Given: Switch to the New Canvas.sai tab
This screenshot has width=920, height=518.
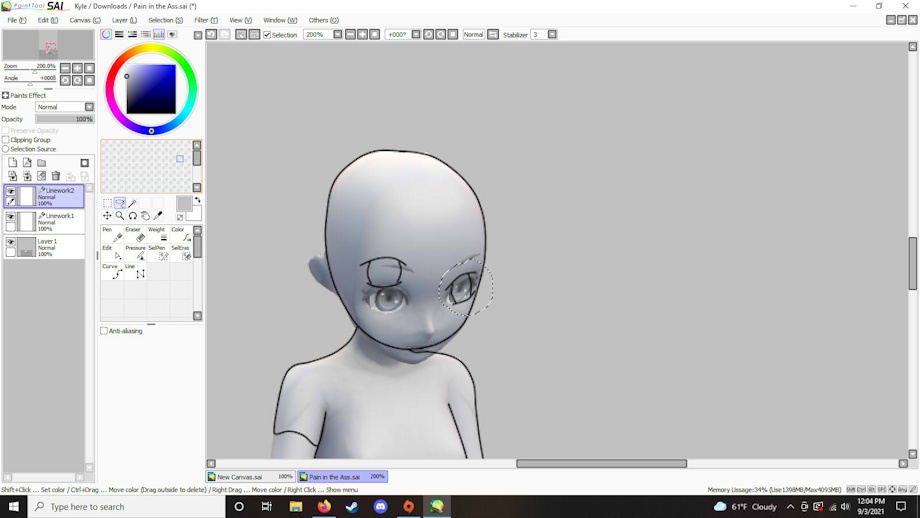Looking at the screenshot, I should pos(240,477).
